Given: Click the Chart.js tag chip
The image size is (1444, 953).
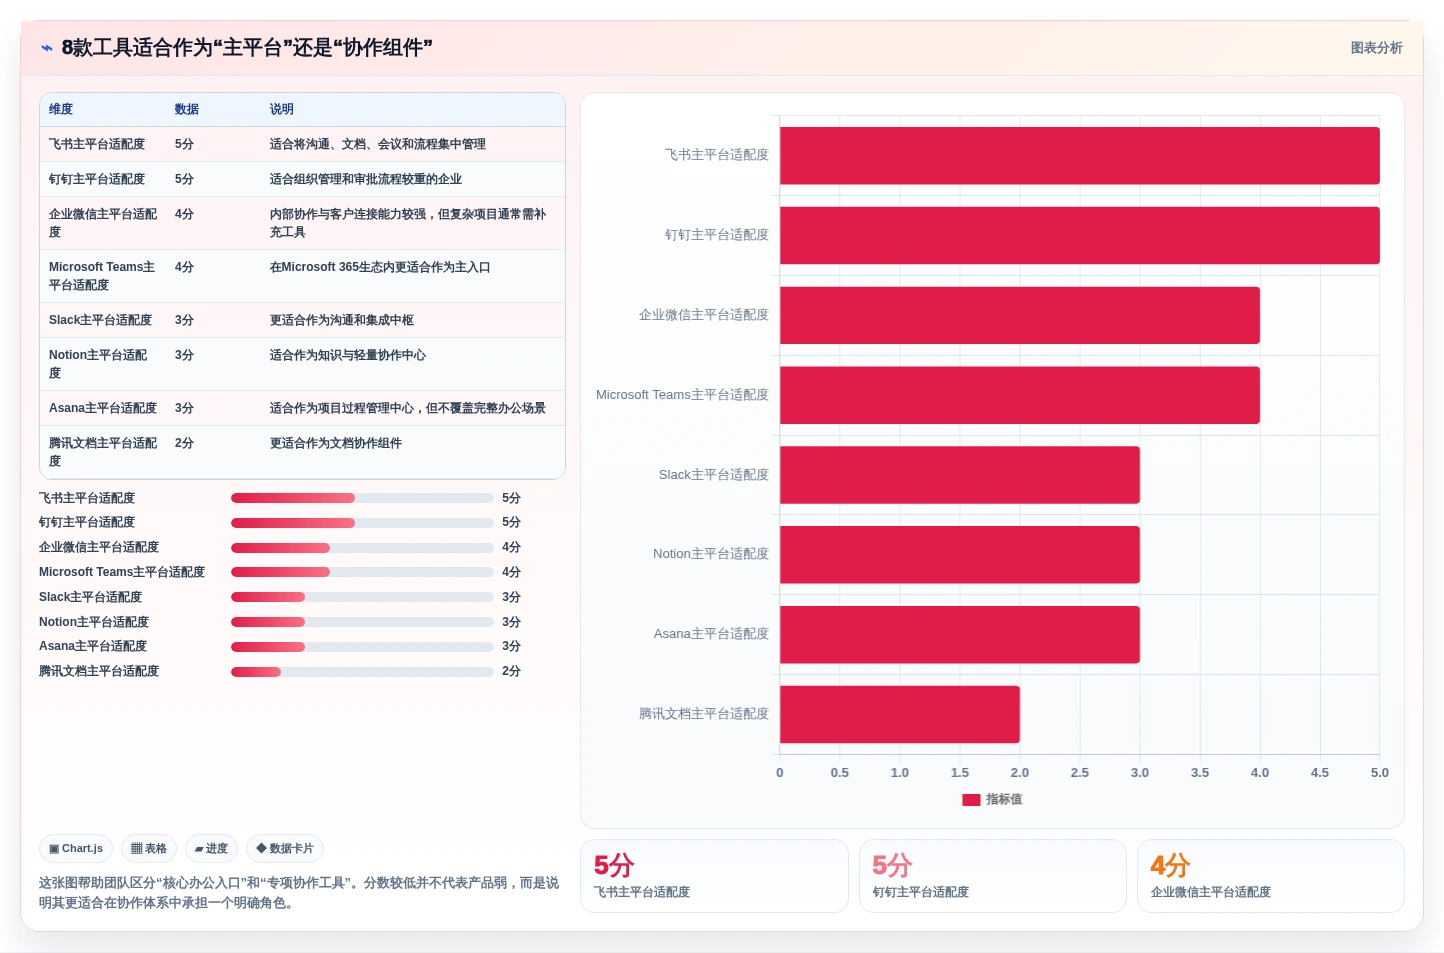Looking at the screenshot, I should 76,848.
